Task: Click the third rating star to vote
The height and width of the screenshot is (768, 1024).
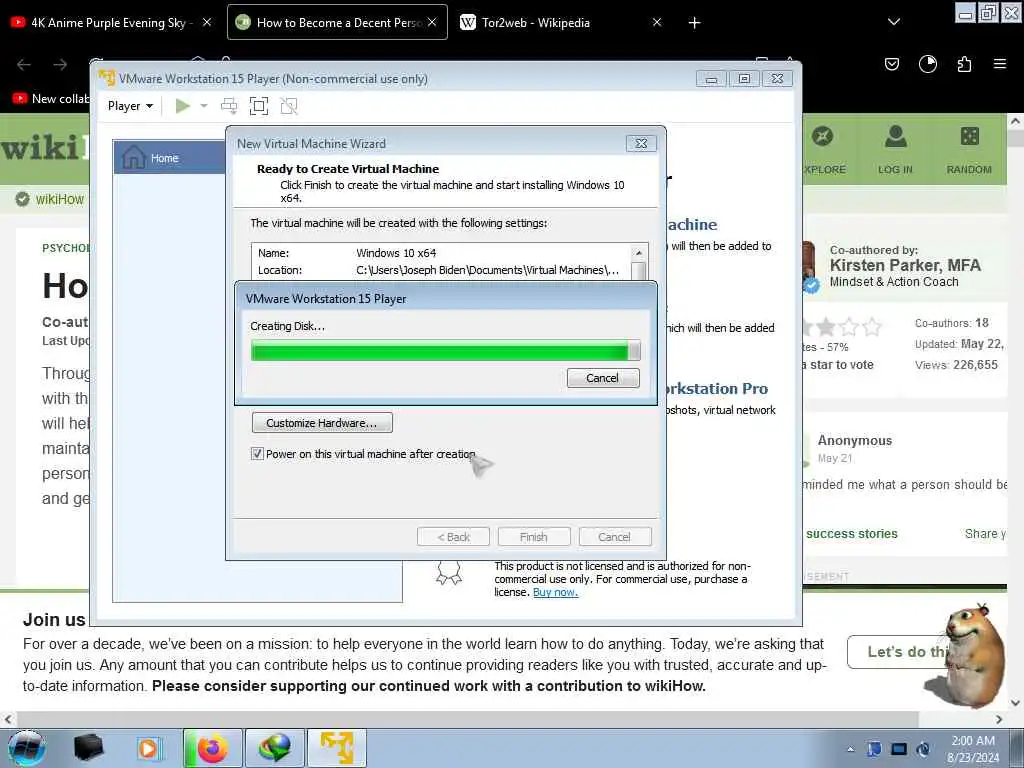Action: (x=825, y=327)
